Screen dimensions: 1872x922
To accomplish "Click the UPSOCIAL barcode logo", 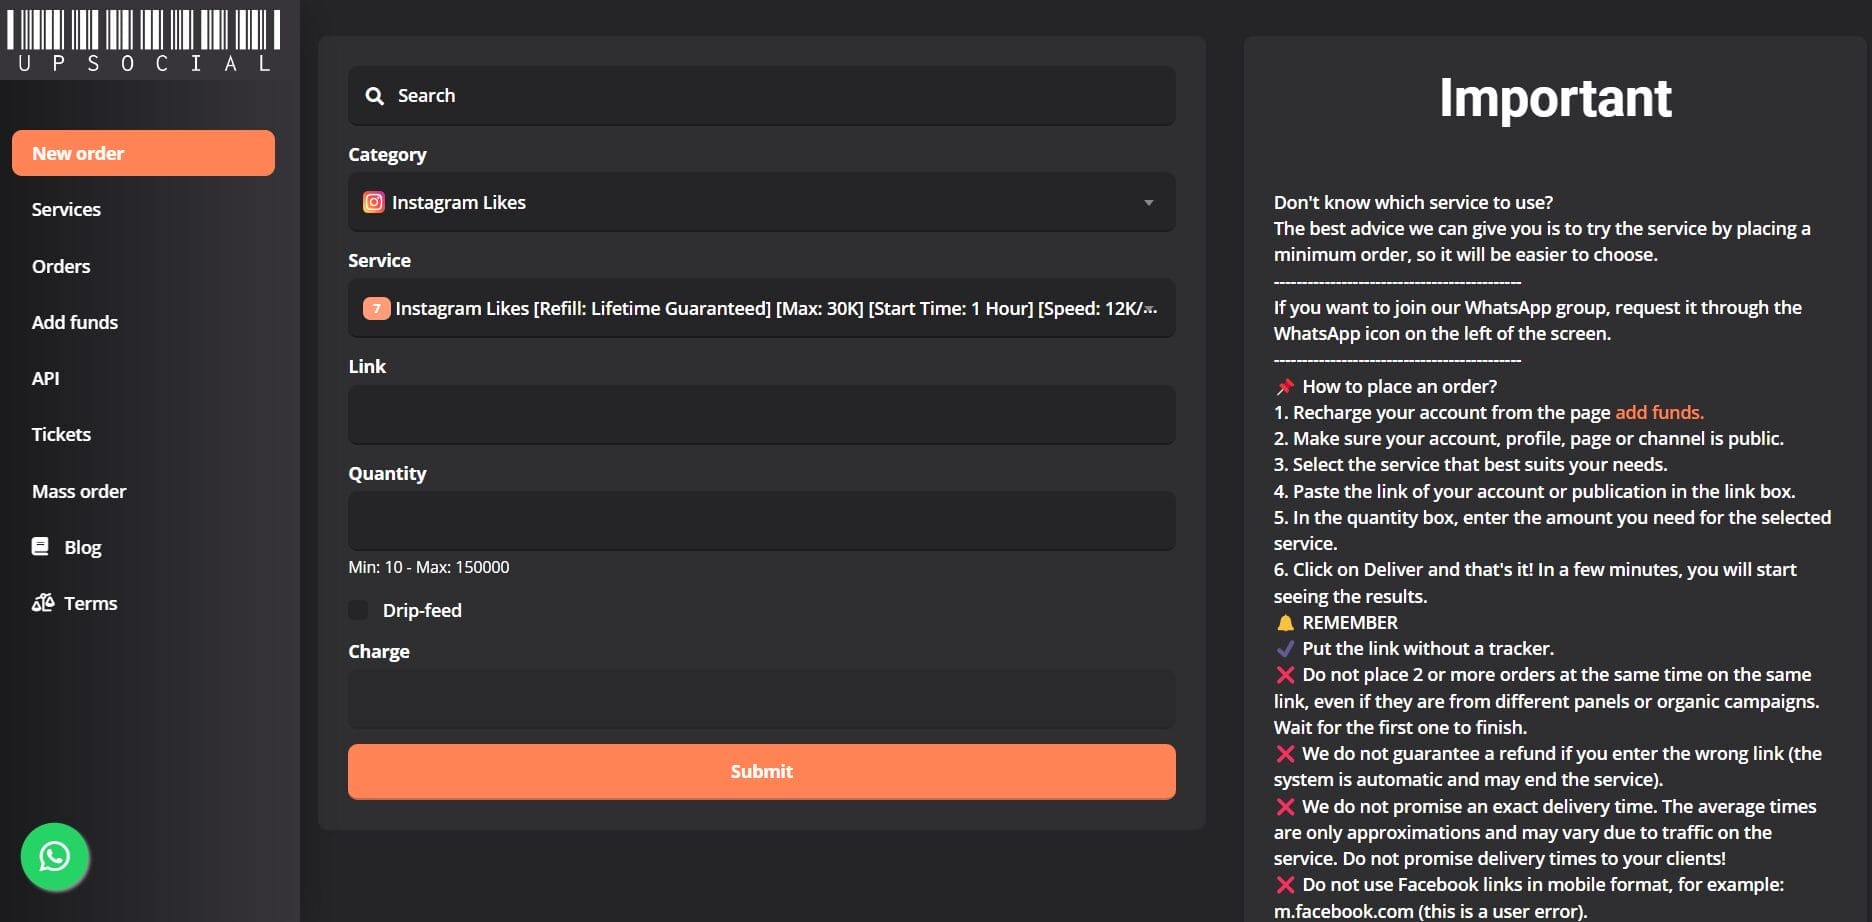I will pos(144,40).
